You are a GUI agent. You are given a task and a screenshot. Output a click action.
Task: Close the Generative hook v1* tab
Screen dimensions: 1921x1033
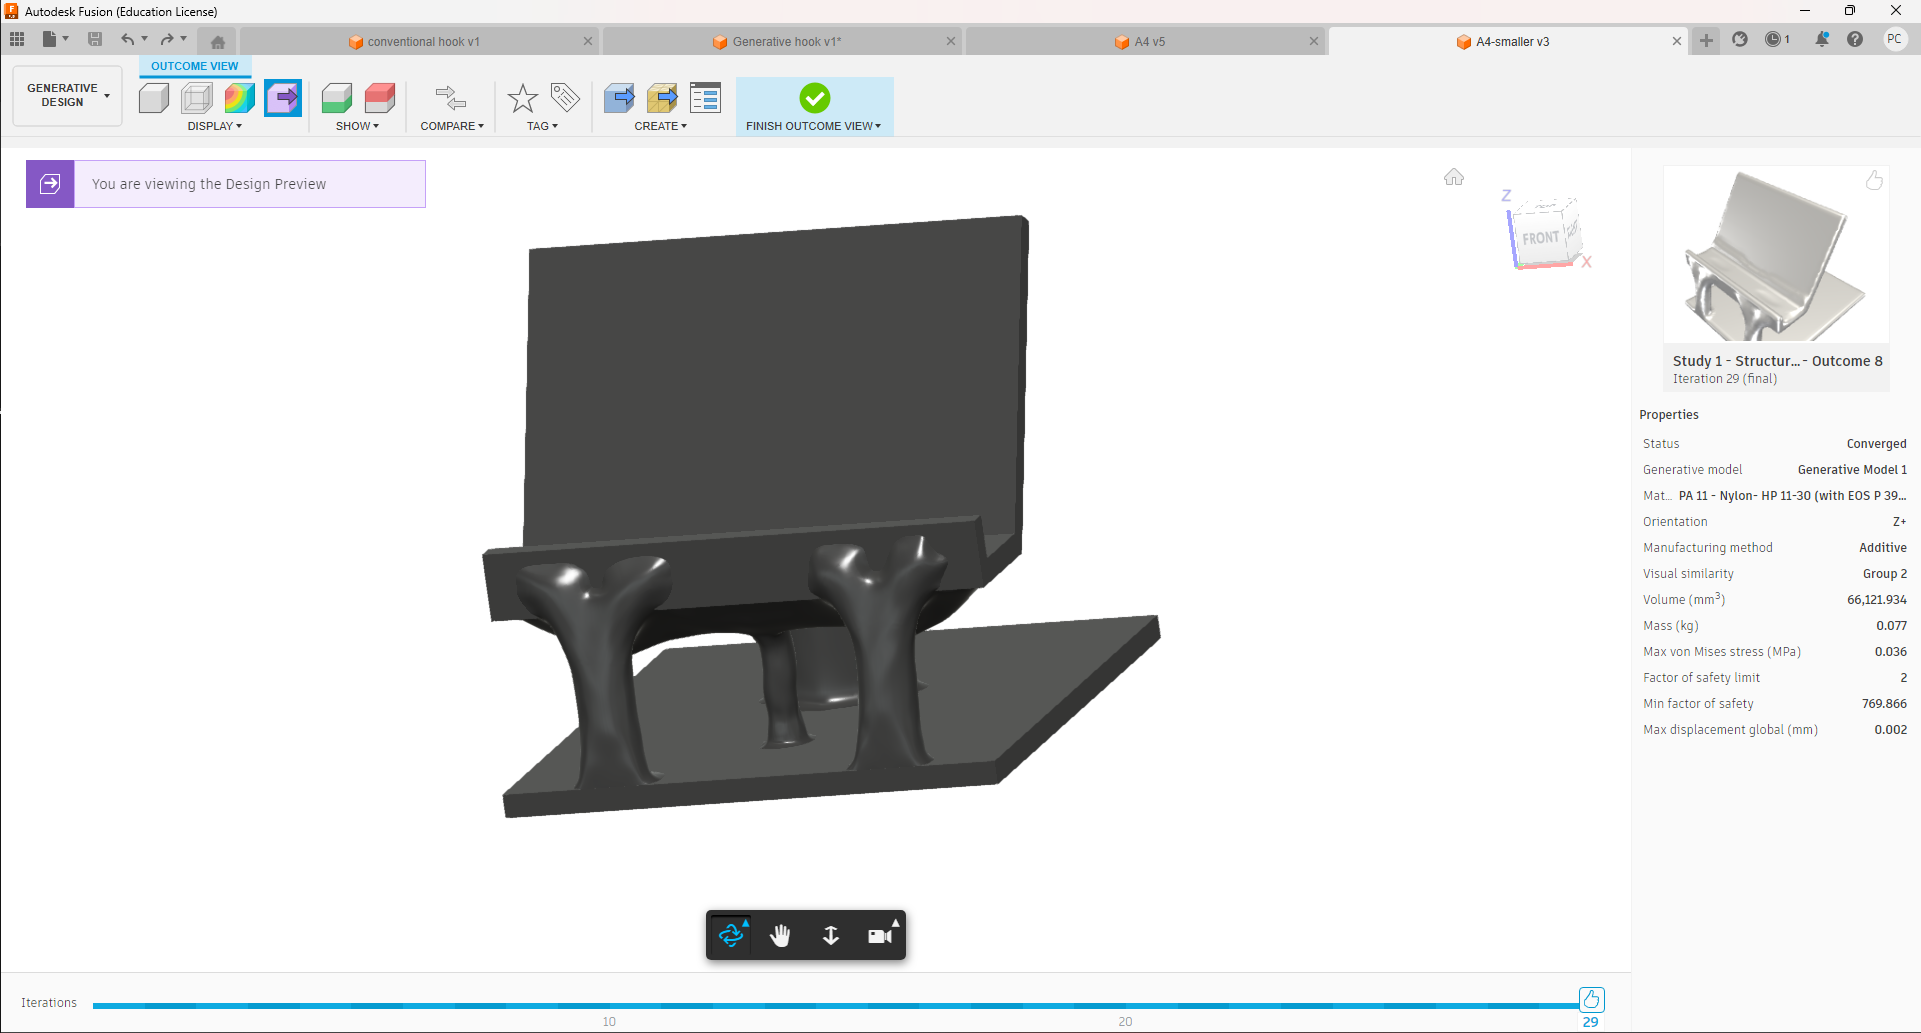(951, 41)
